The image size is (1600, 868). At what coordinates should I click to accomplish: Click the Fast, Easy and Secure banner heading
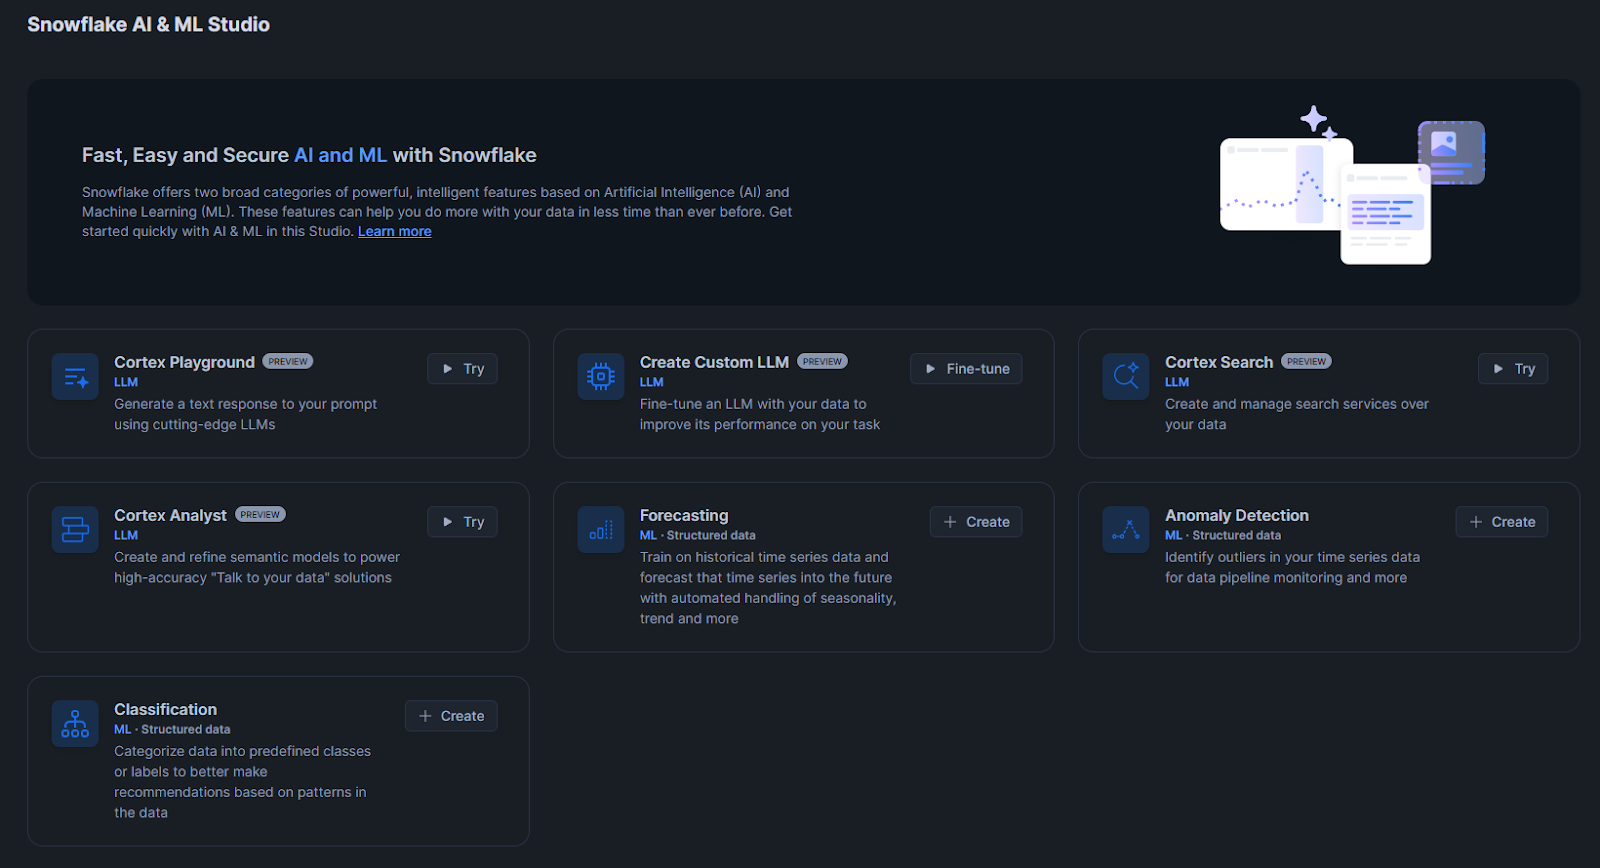[x=309, y=155]
